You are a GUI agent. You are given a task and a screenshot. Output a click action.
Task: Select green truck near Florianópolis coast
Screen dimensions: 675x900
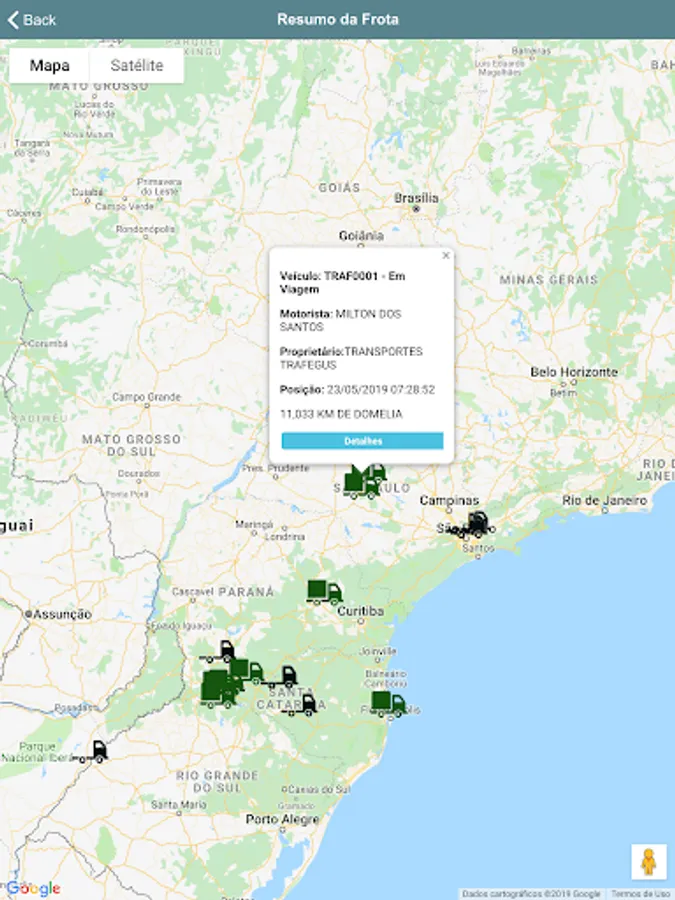click(x=388, y=704)
